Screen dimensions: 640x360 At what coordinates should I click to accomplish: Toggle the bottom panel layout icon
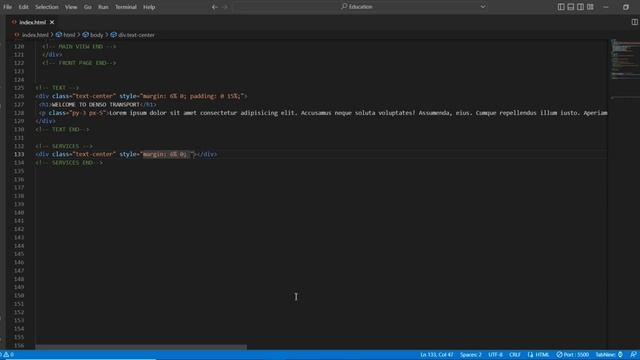click(571, 7)
